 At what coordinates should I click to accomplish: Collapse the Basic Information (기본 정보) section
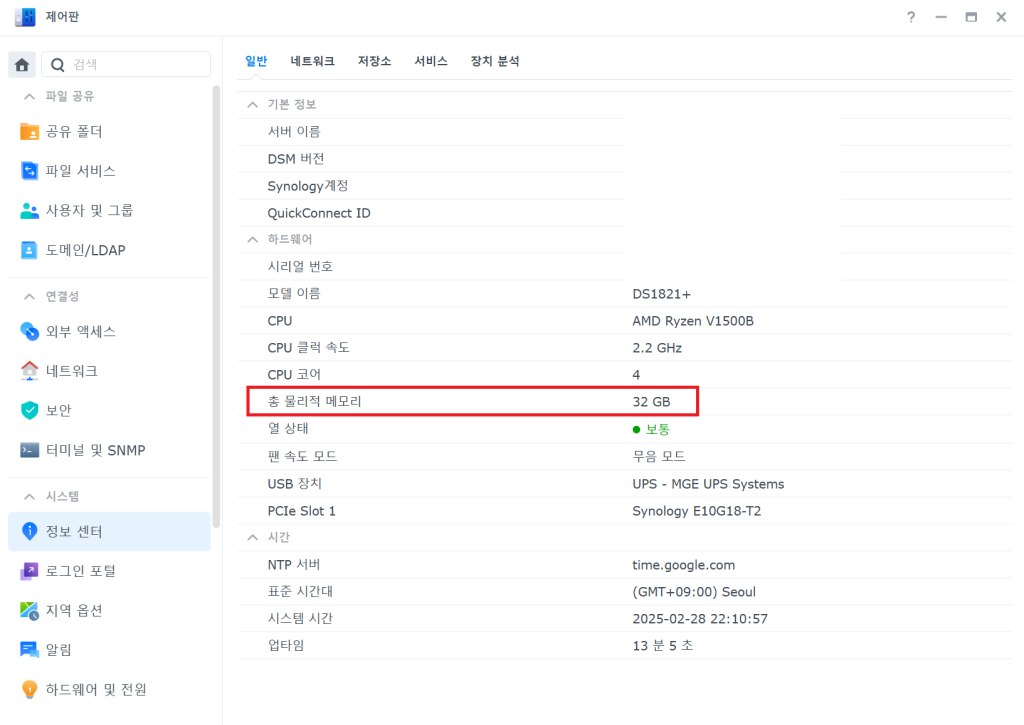(x=253, y=105)
